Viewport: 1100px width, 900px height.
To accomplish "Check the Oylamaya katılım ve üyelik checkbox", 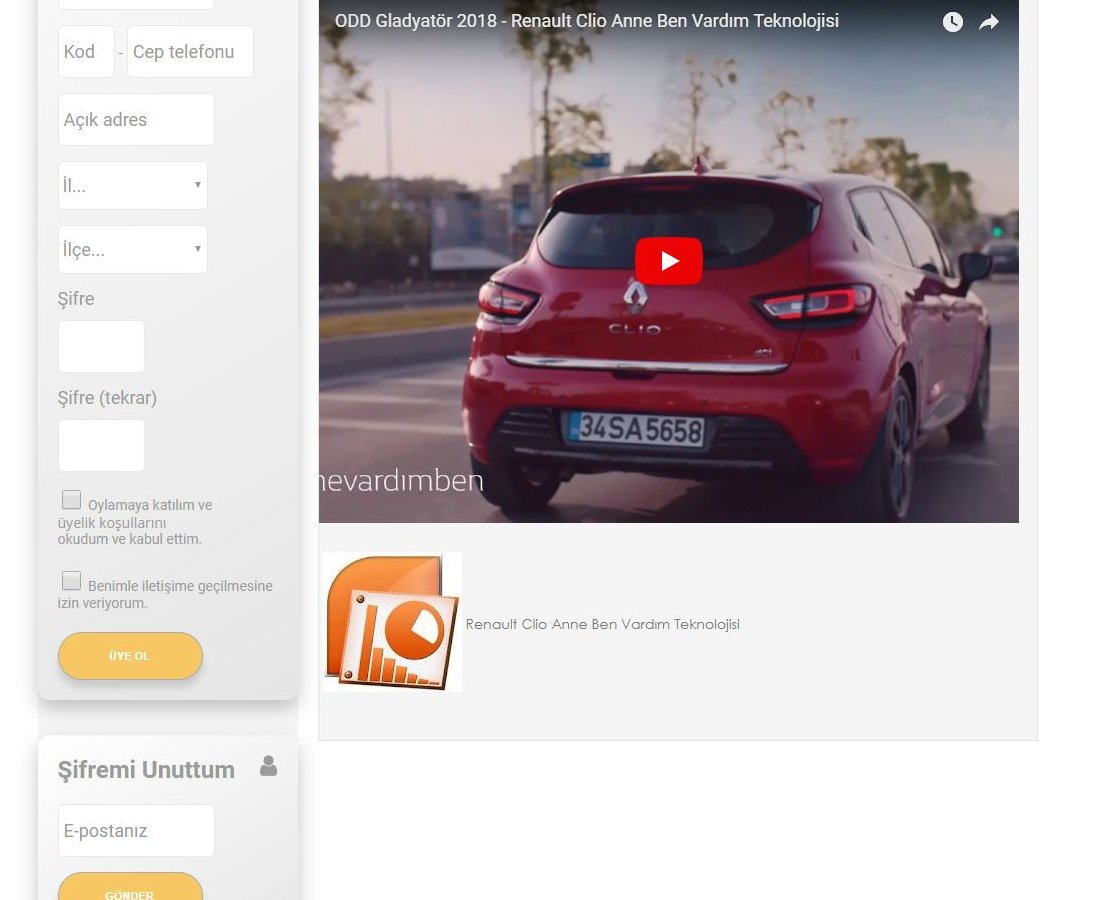I will click(x=71, y=499).
